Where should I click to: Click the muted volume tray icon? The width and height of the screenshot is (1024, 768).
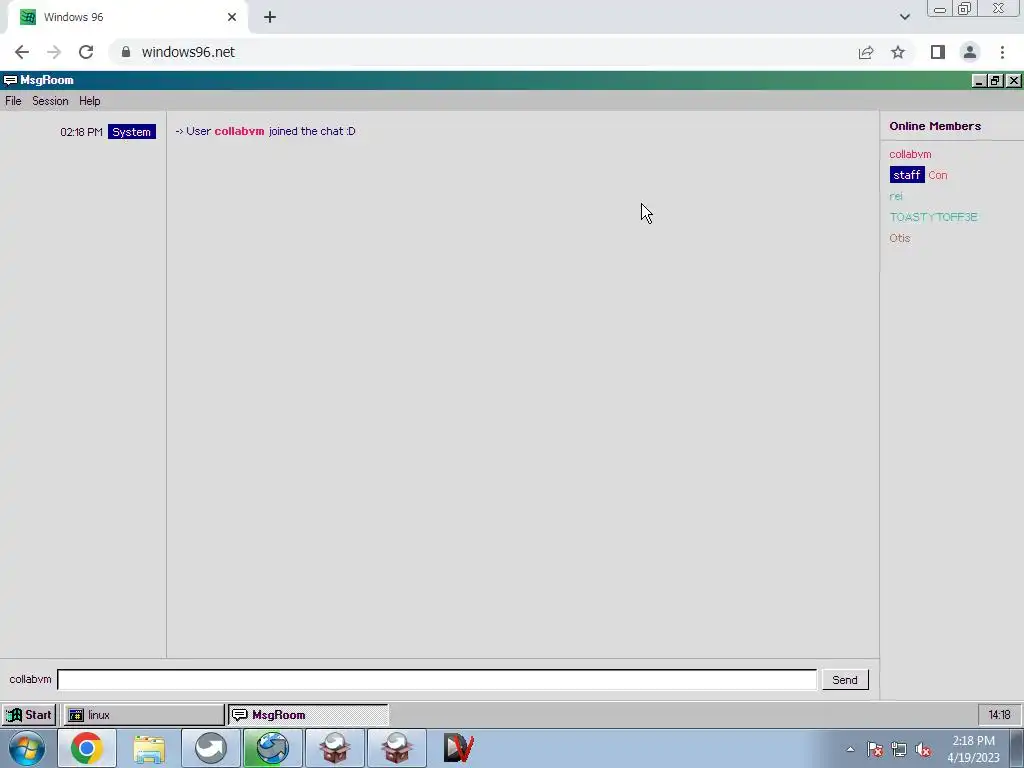point(923,750)
